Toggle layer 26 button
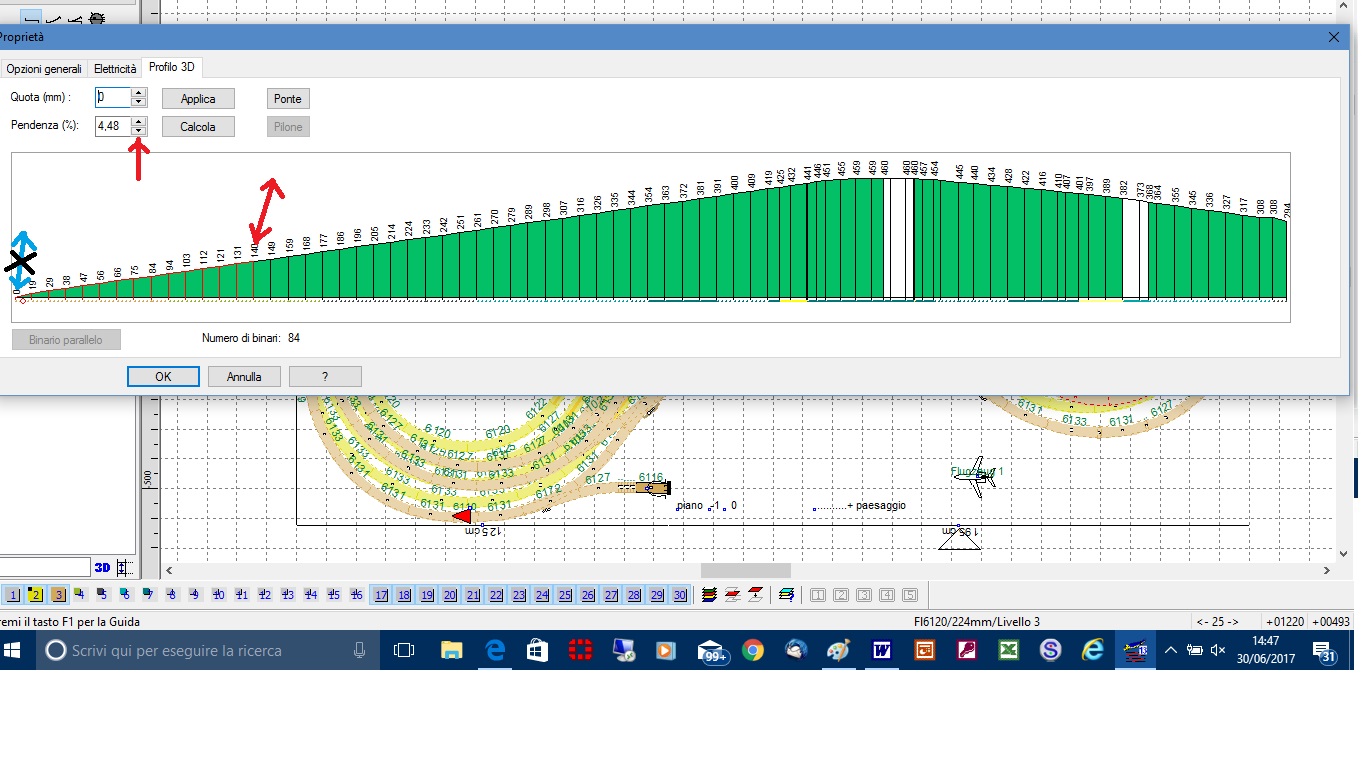Screen dimensions: 1366x768 pyautogui.click(x=588, y=595)
